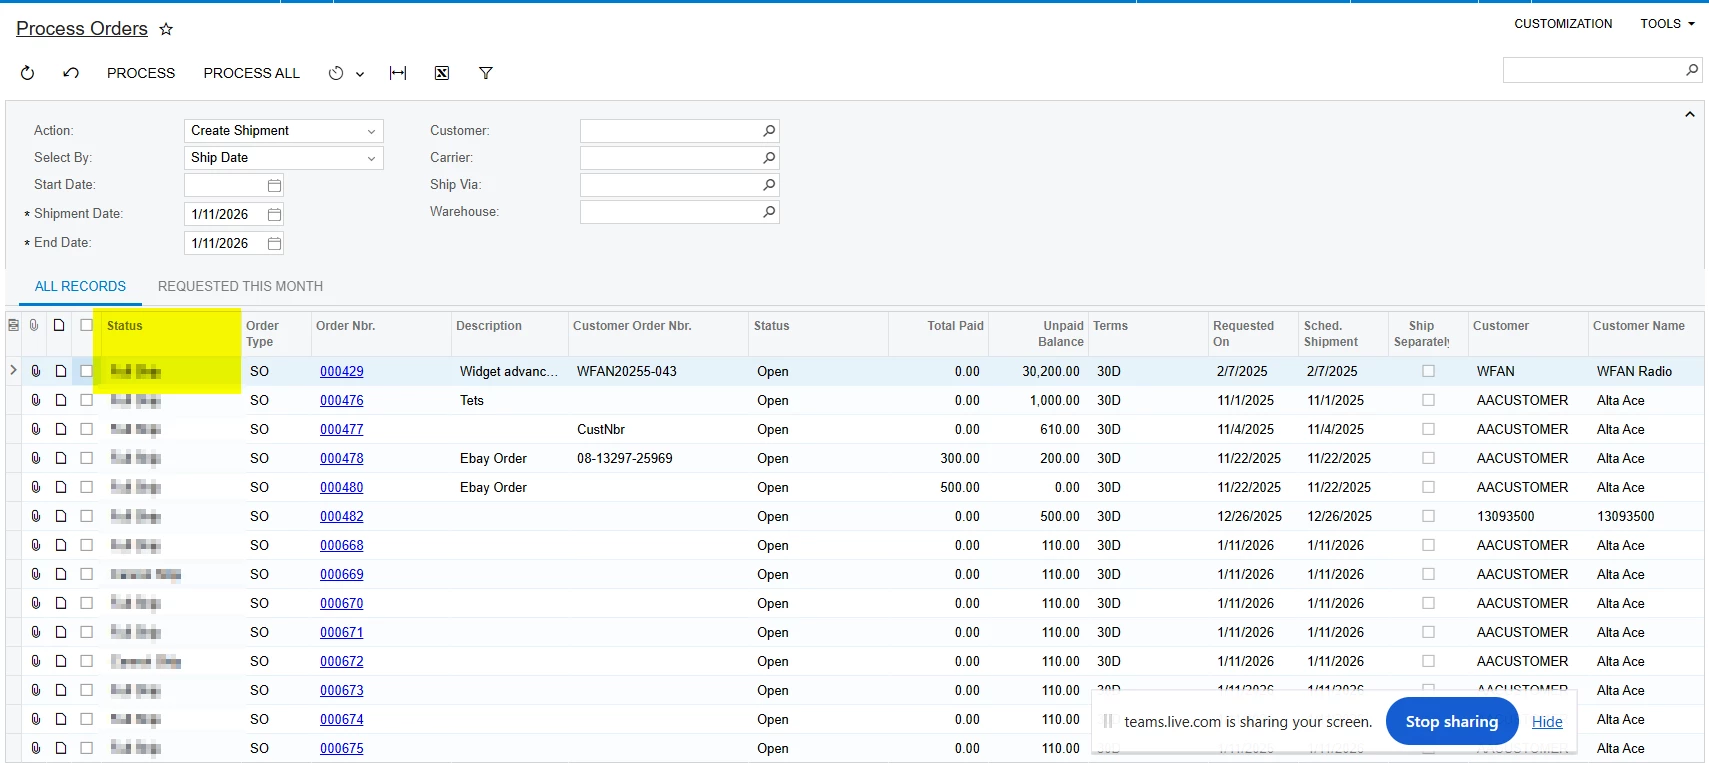Switch to the REQUESTED THIS MONTH tab
The image size is (1709, 763).
(240, 286)
